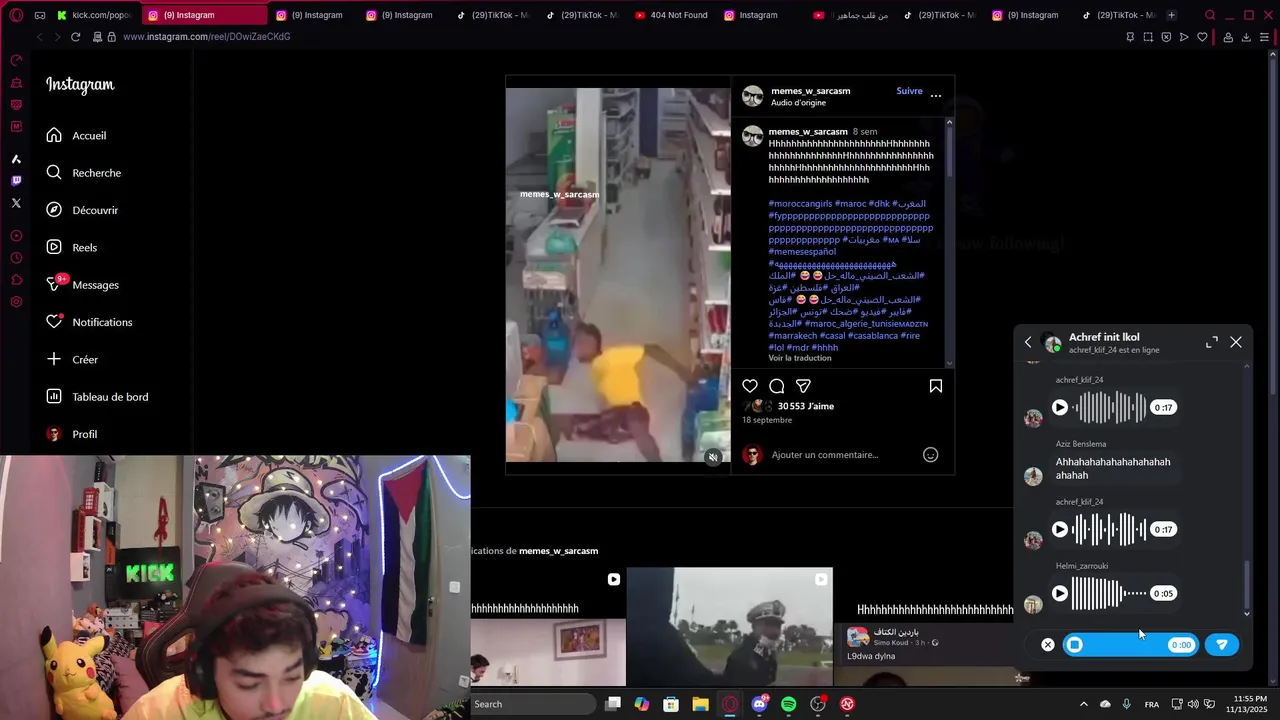Switch to Arabic-titled YouTube tab
This screenshot has width=1280, height=720.
pos(851,15)
